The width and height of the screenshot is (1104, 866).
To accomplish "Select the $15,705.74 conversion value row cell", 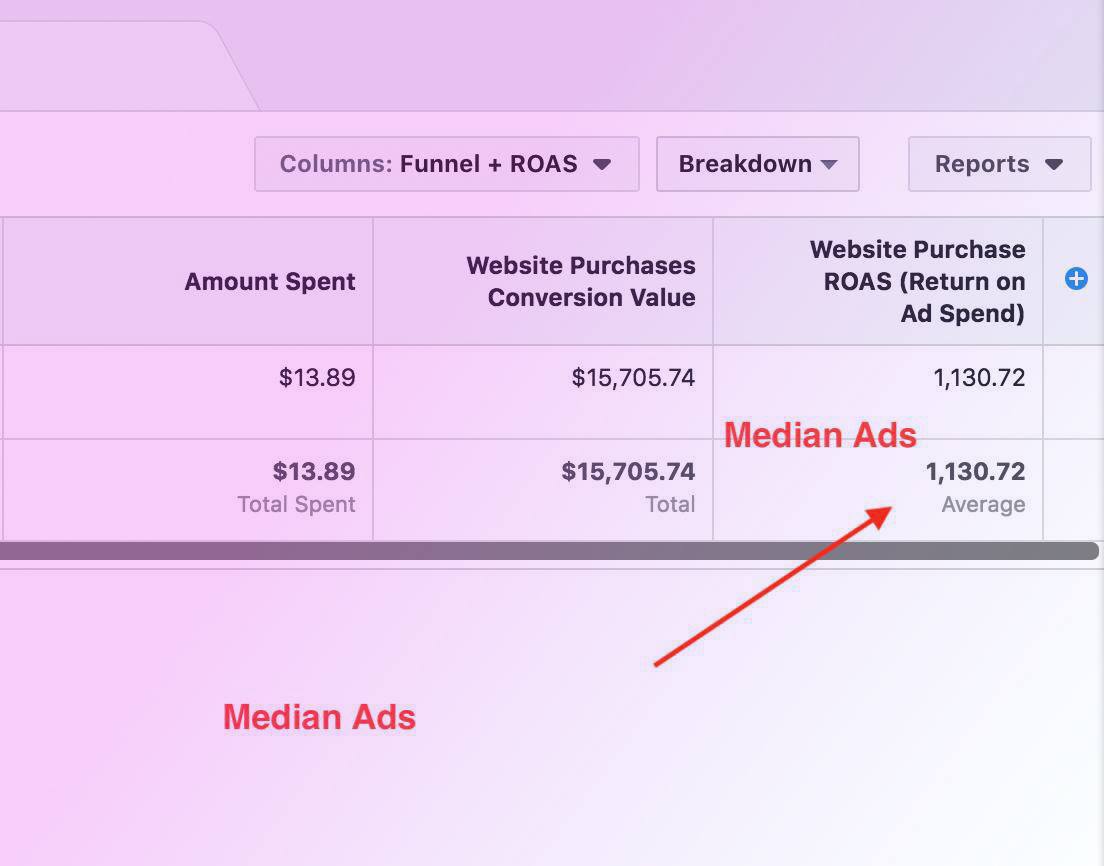I will tap(543, 391).
